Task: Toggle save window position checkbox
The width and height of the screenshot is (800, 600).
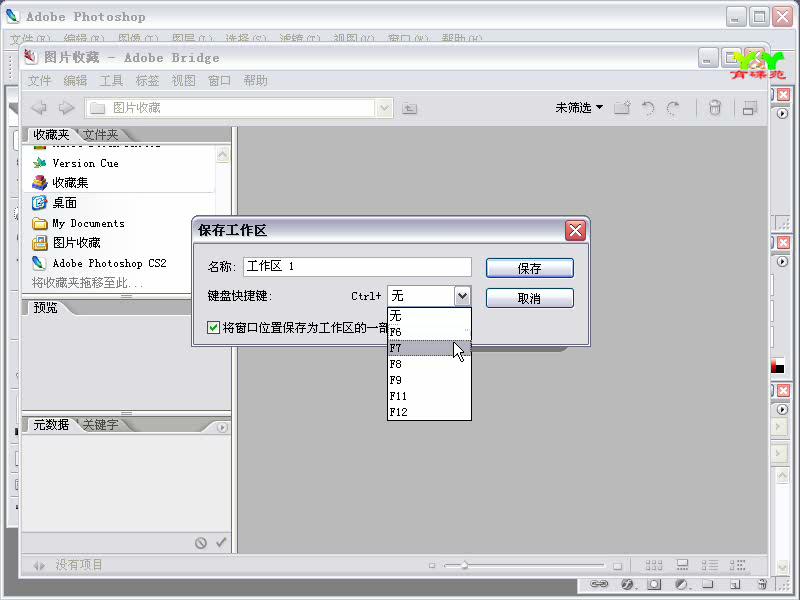Action: click(213, 327)
